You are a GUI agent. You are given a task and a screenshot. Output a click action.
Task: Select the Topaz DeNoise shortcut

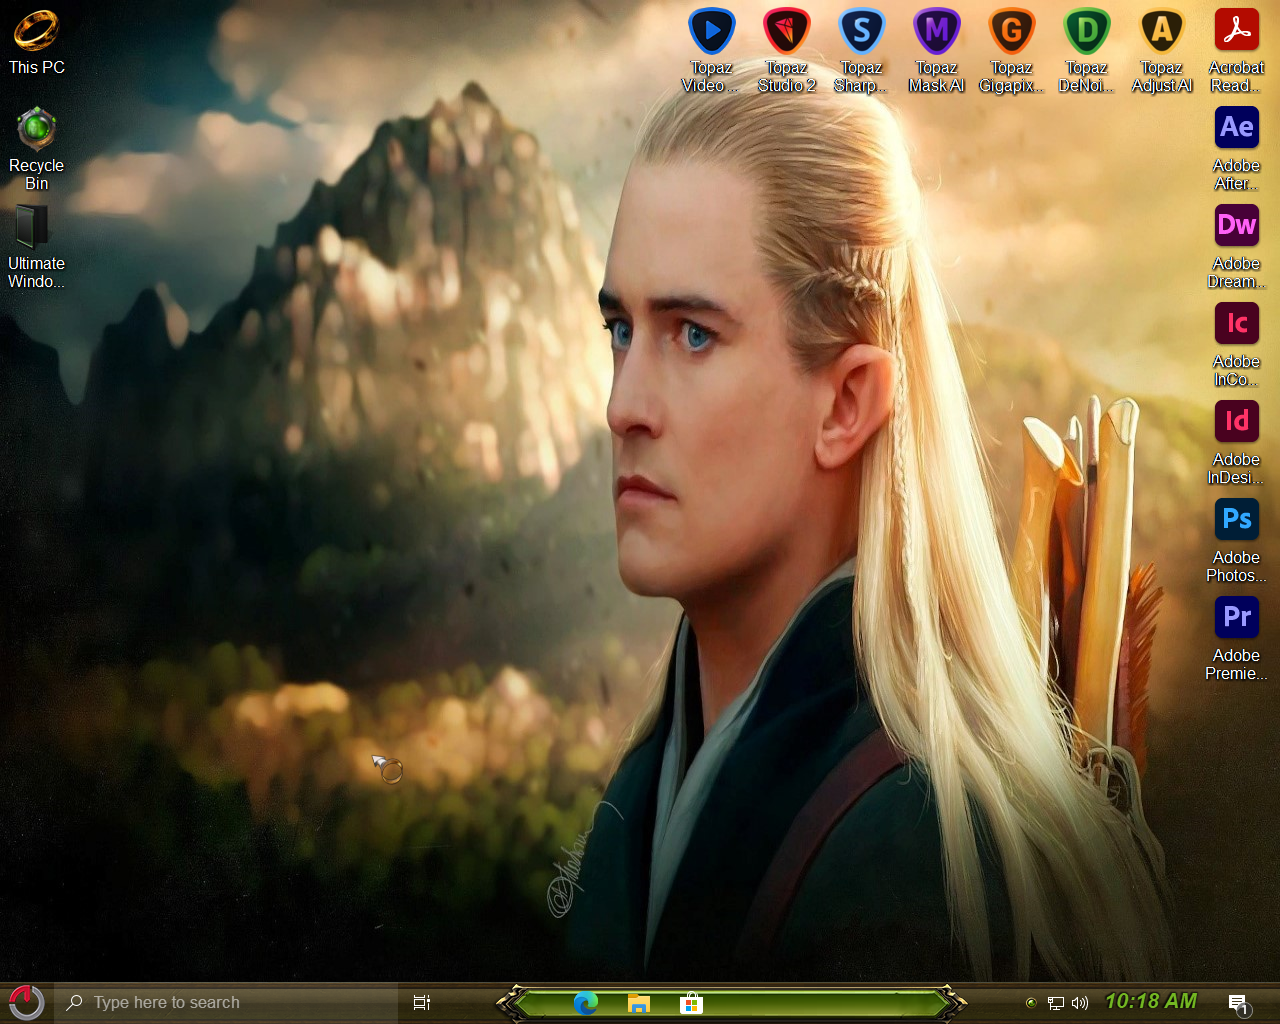[x=1086, y=50]
